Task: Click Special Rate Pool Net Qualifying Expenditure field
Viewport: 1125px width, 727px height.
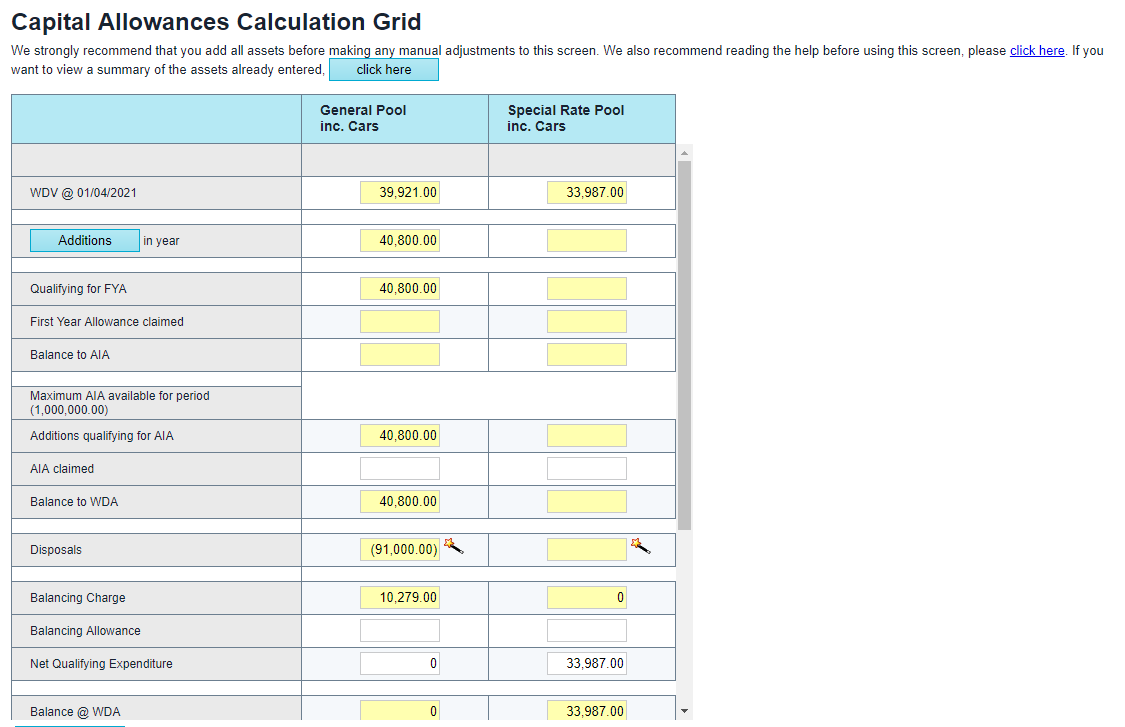Action: 587,664
